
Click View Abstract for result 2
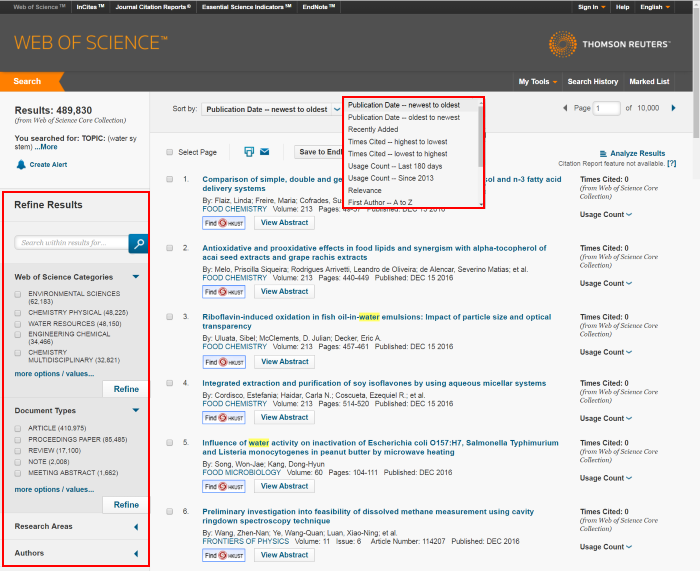tap(284, 292)
